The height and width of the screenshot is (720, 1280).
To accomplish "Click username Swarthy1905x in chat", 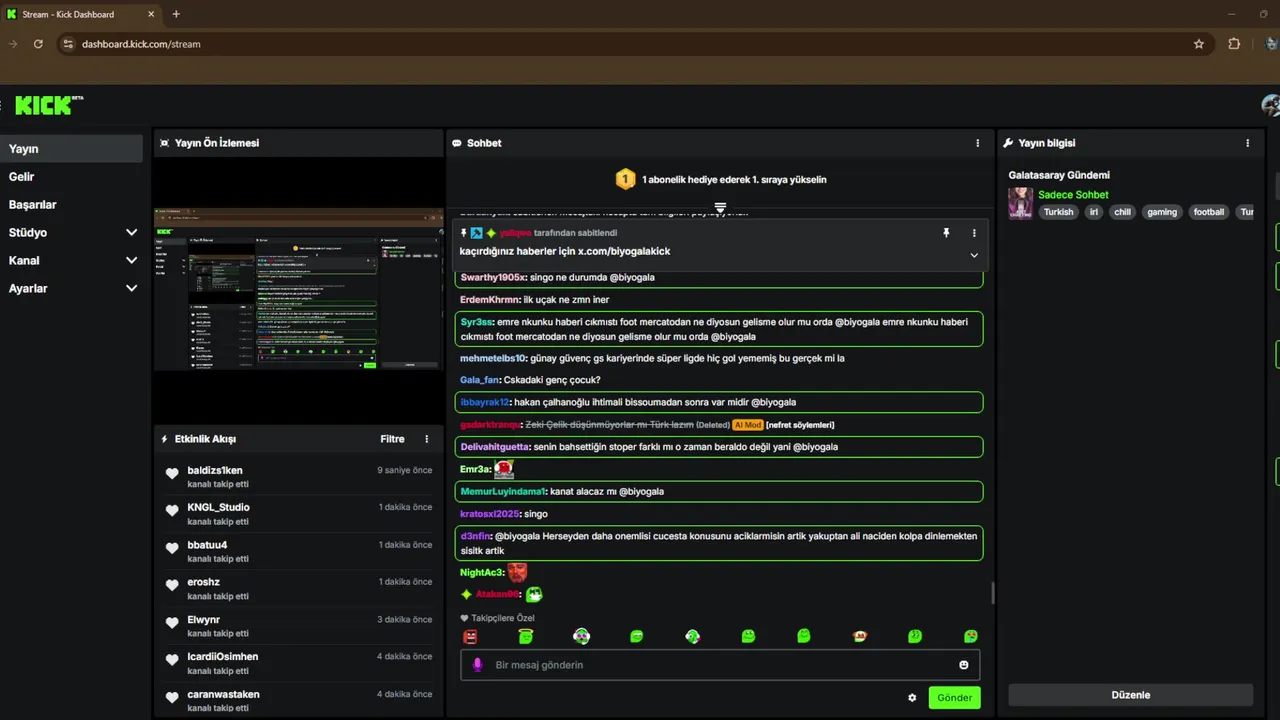I will tap(493, 277).
